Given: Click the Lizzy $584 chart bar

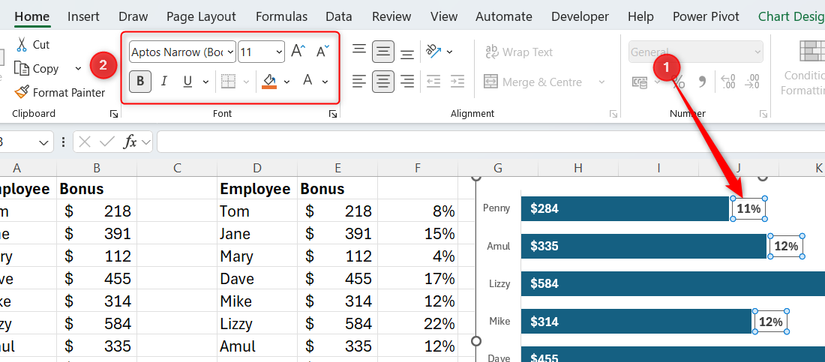Looking at the screenshot, I should 673,284.
